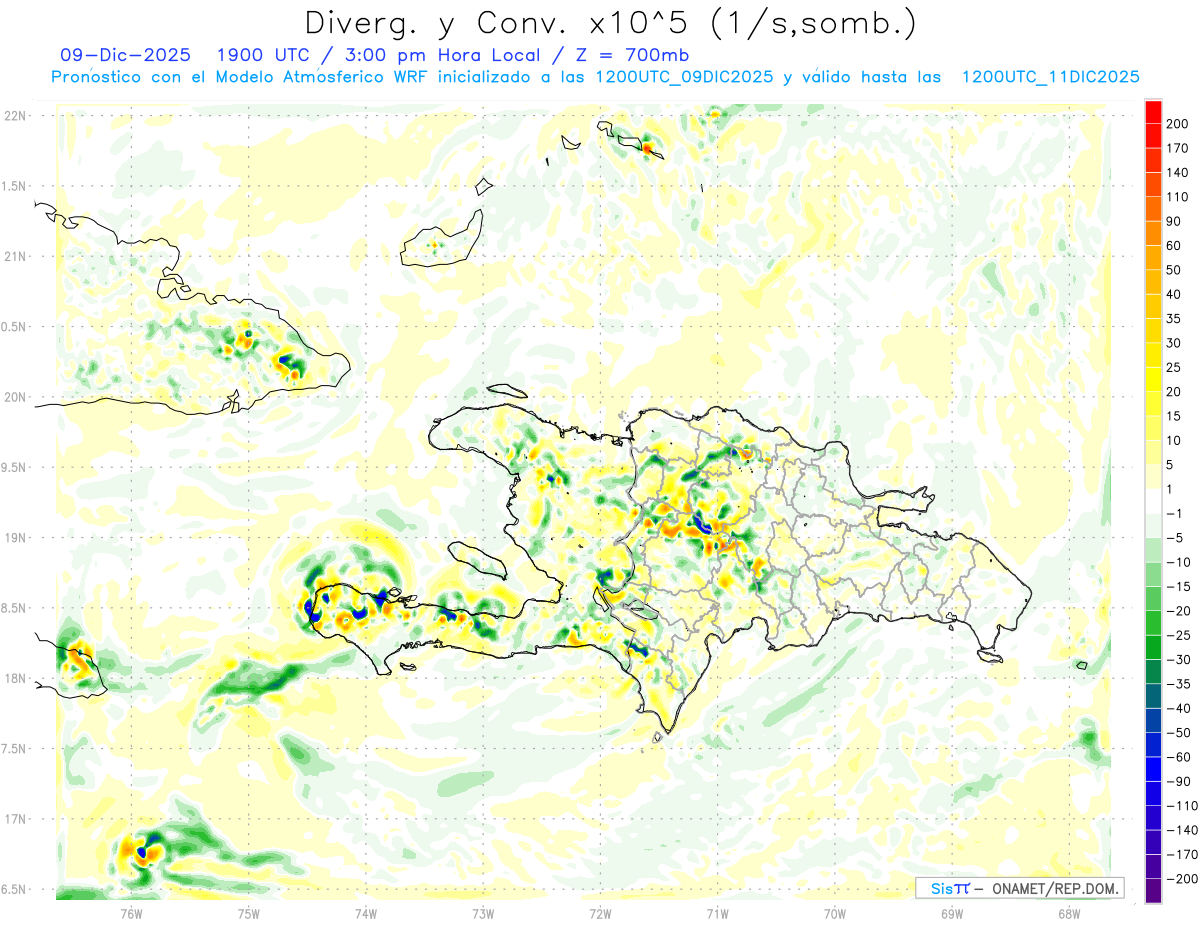The height and width of the screenshot is (927, 1200).
Task: Click the positive "110" color scale value
Action: [x=1177, y=197]
